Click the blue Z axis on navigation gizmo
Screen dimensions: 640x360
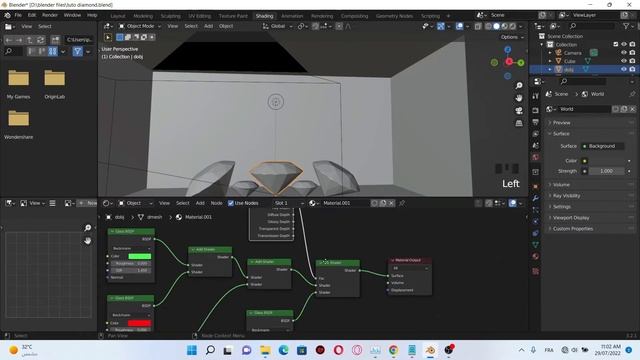click(x=507, y=49)
